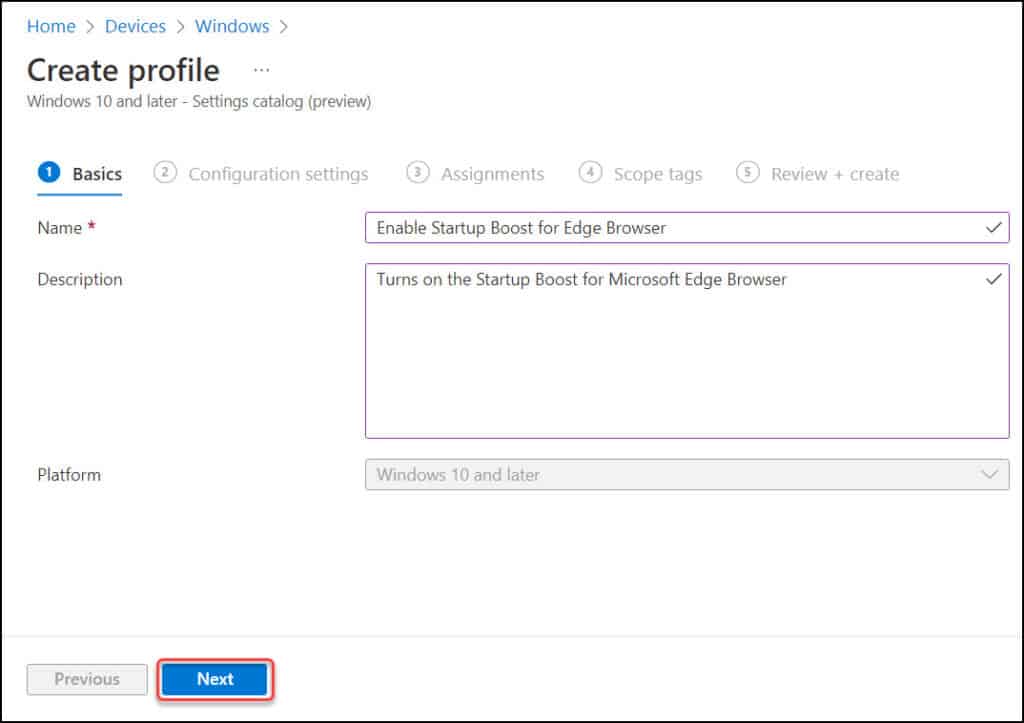Viewport: 1024px width, 723px height.
Task: Open the Home breadcrumb link
Action: (x=51, y=26)
